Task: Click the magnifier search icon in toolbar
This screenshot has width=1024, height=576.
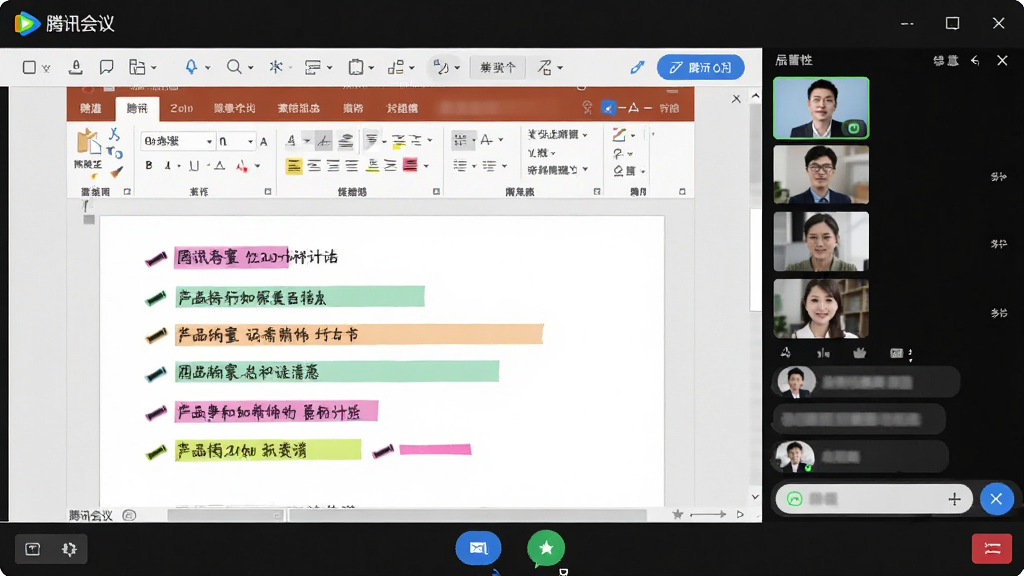Action: pyautogui.click(x=234, y=67)
